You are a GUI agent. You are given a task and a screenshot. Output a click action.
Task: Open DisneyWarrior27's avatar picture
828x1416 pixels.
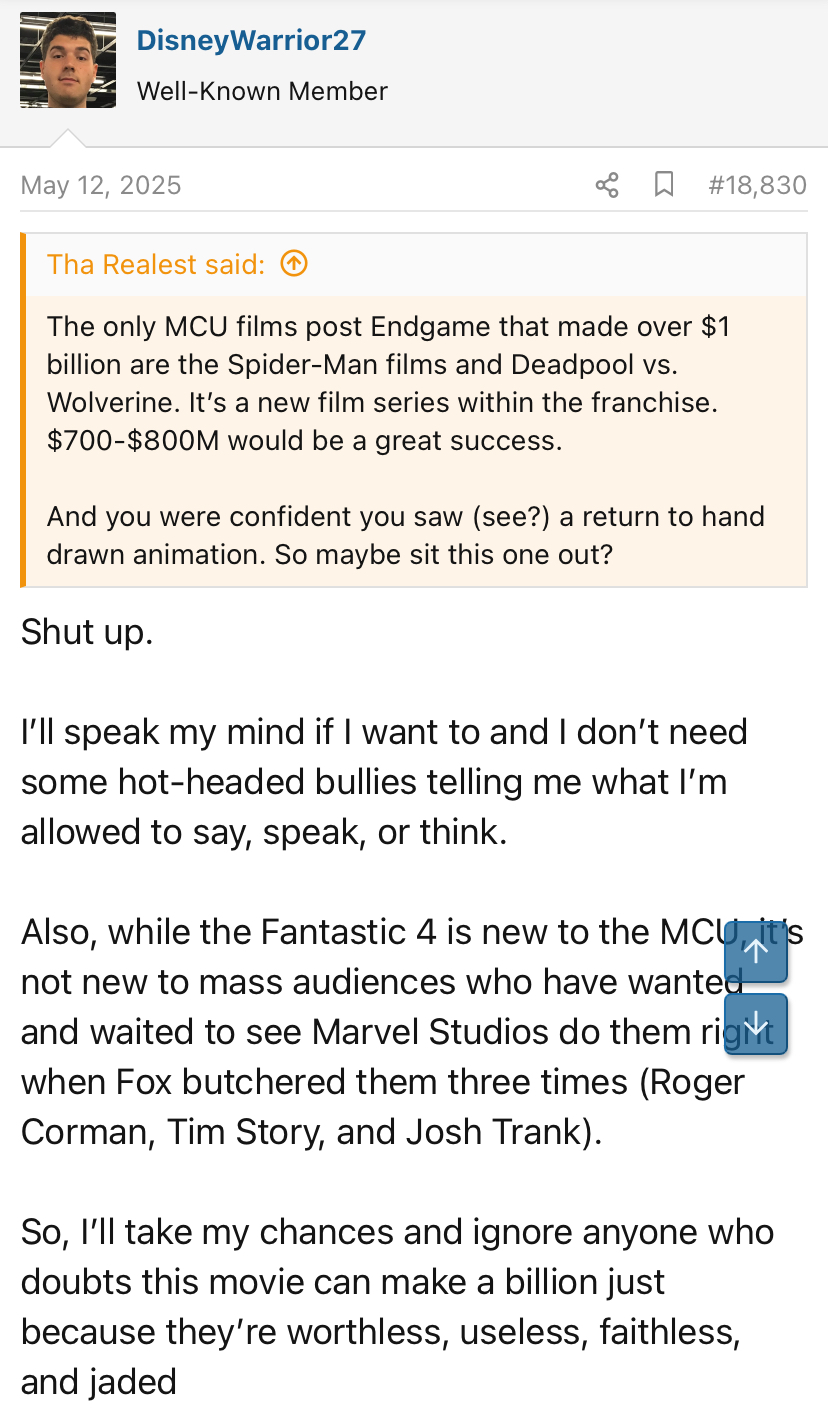click(68, 60)
